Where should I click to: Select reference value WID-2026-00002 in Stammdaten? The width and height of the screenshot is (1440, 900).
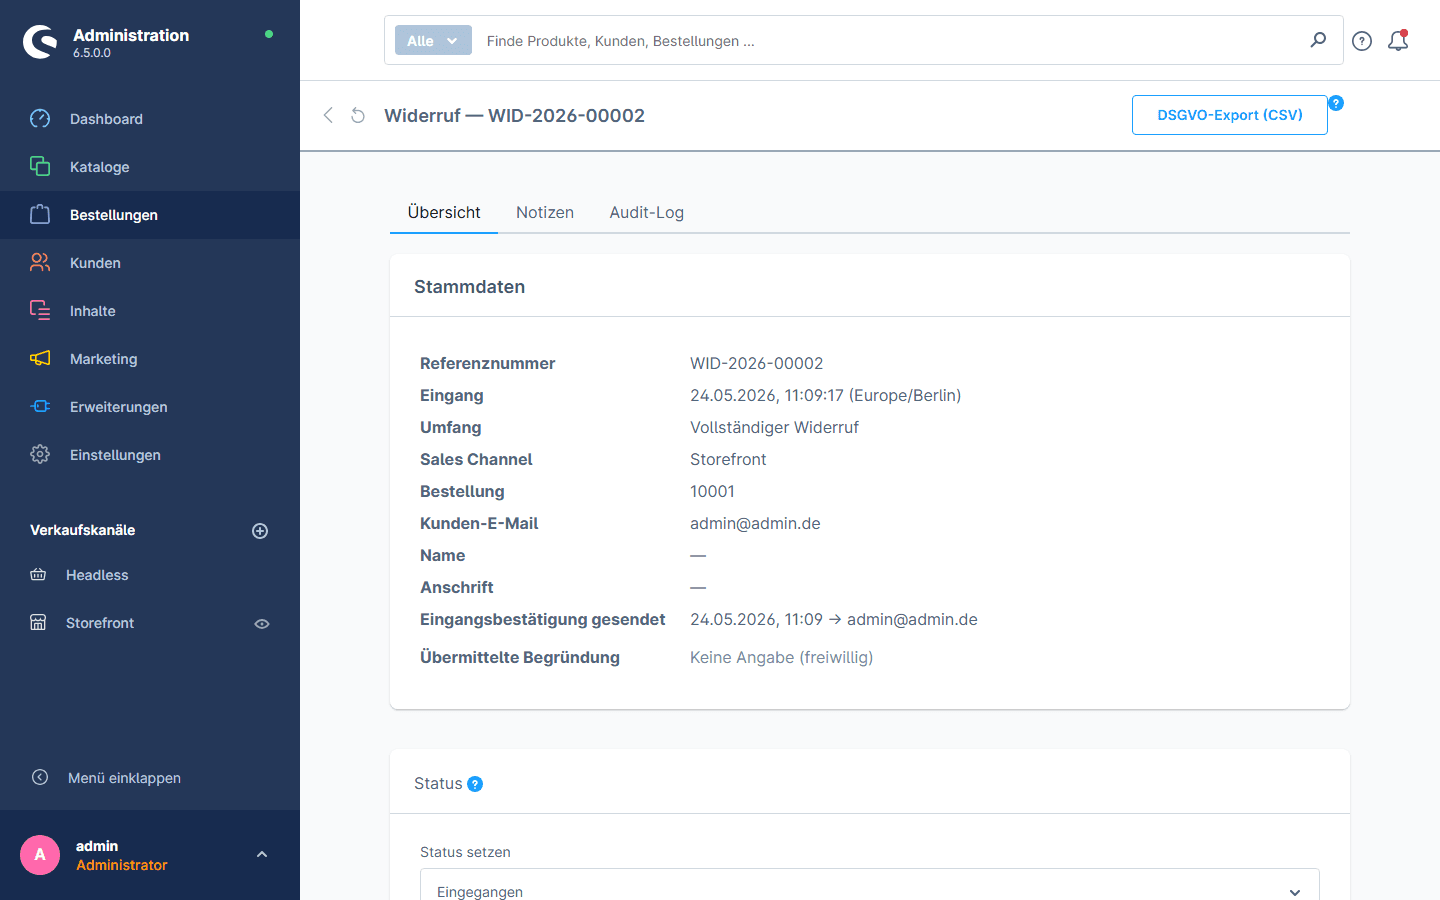click(x=757, y=363)
